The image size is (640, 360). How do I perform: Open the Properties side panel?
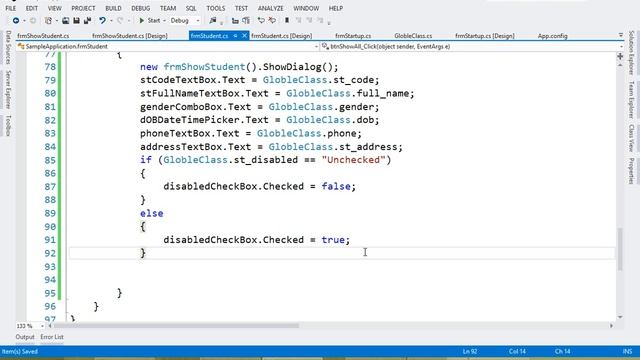click(631, 171)
